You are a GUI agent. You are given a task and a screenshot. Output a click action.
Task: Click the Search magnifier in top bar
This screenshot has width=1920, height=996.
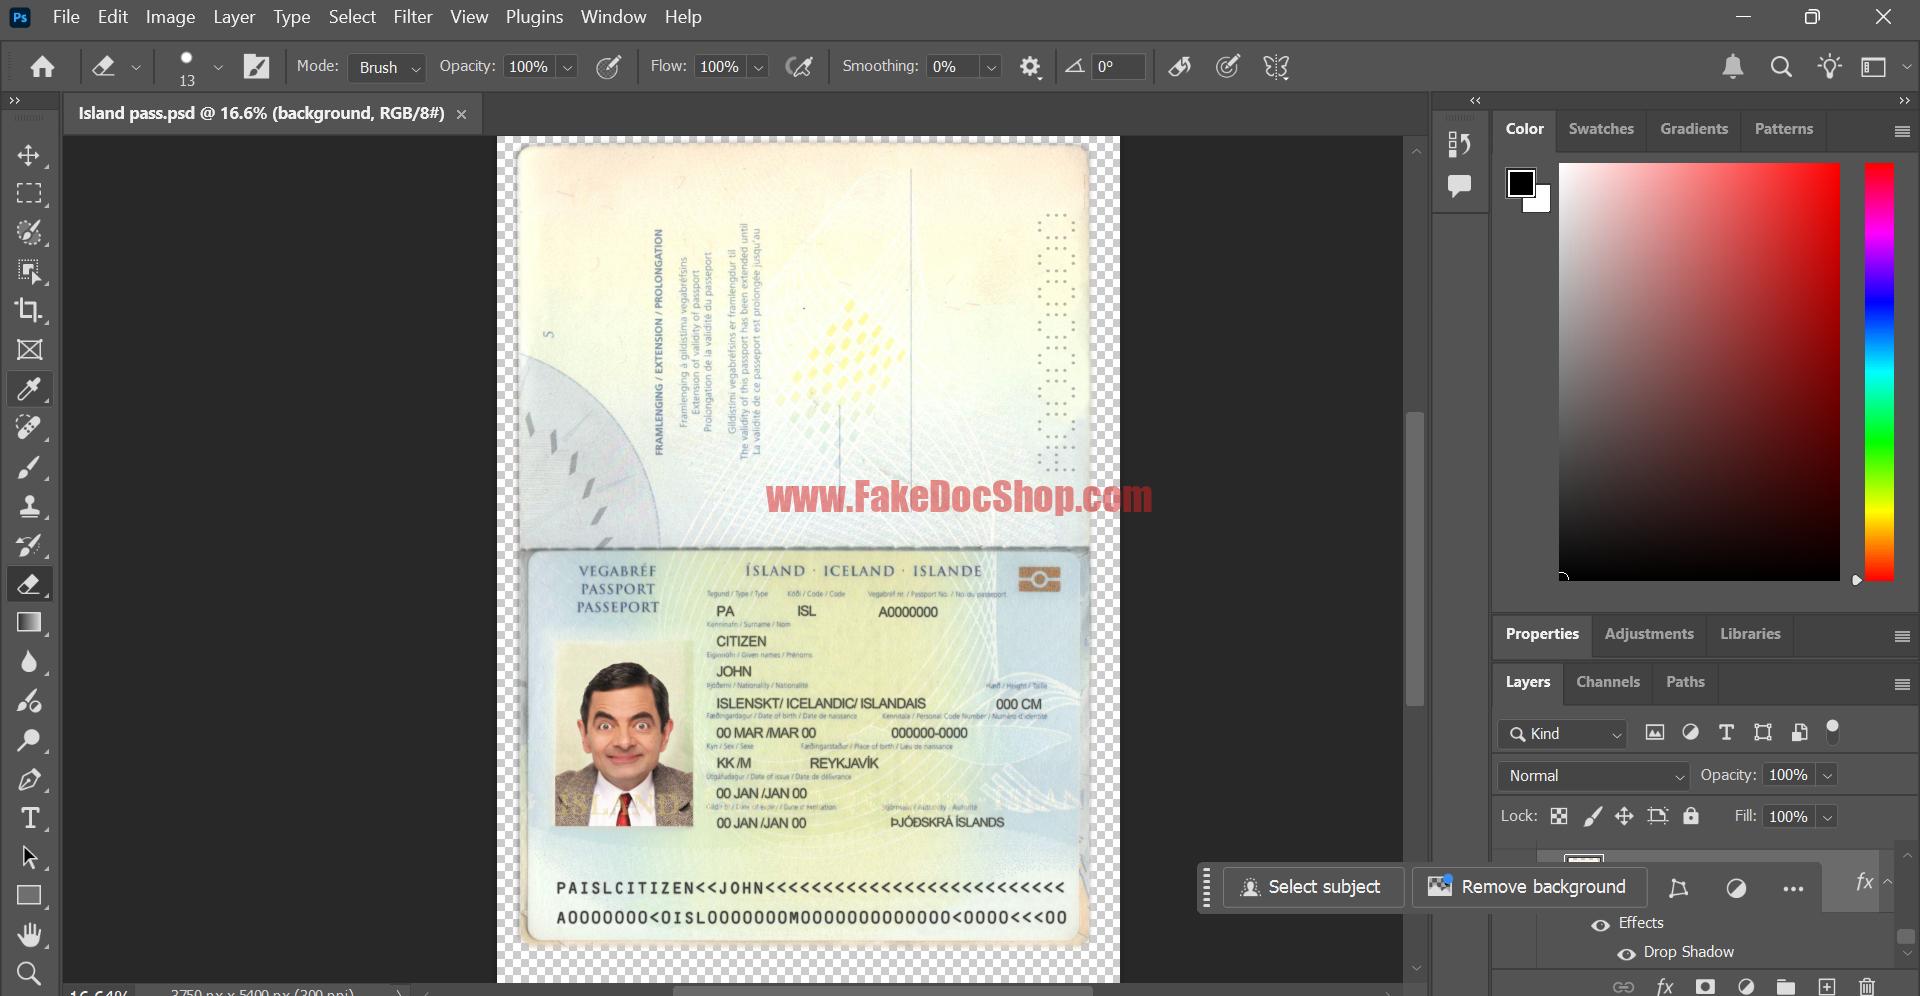click(x=1781, y=67)
